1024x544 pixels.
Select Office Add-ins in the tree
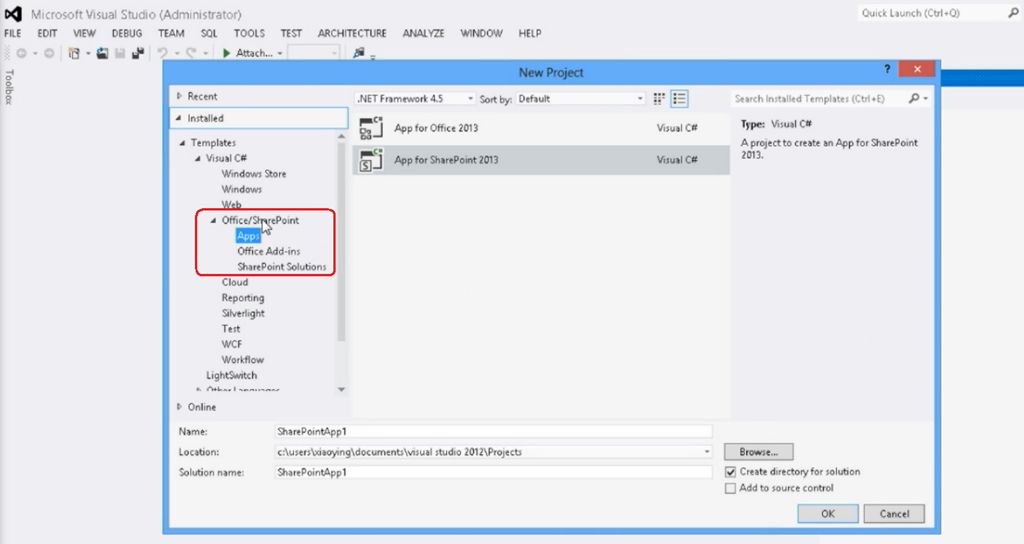(x=268, y=251)
